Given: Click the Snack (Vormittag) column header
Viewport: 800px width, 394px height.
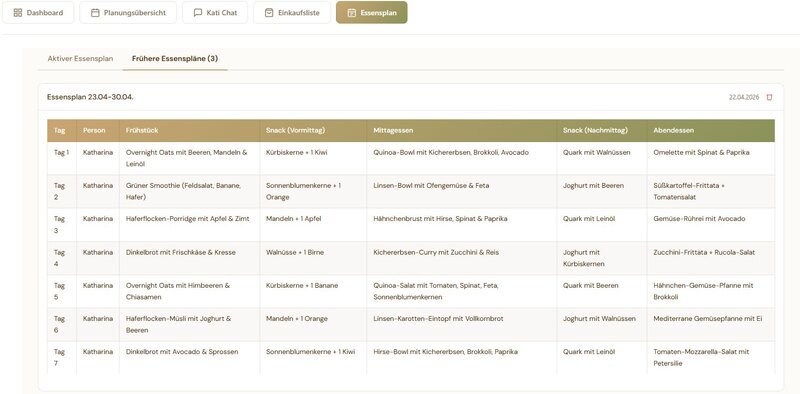Looking at the screenshot, I should [x=313, y=131].
